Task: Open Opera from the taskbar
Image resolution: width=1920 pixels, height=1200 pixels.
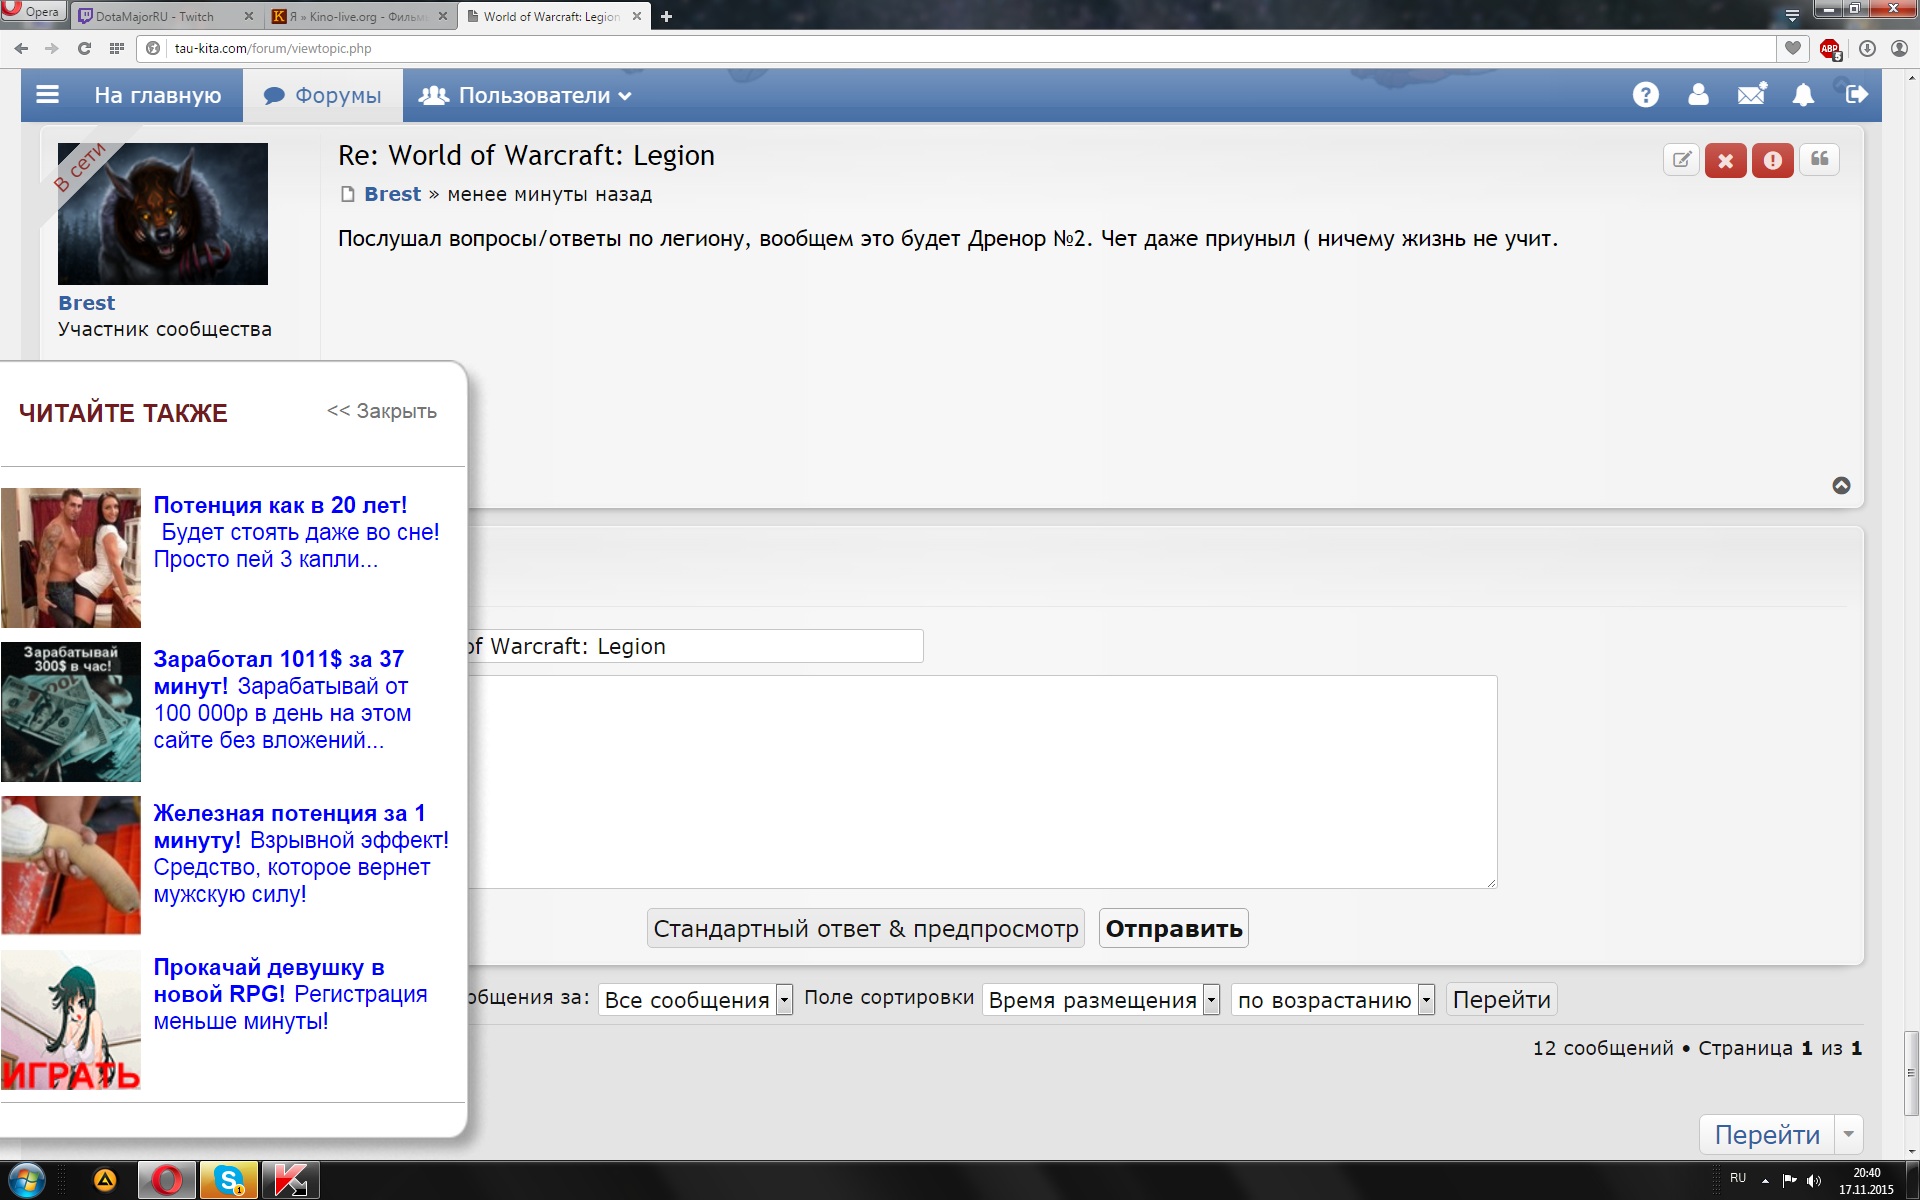Action: 167,1181
